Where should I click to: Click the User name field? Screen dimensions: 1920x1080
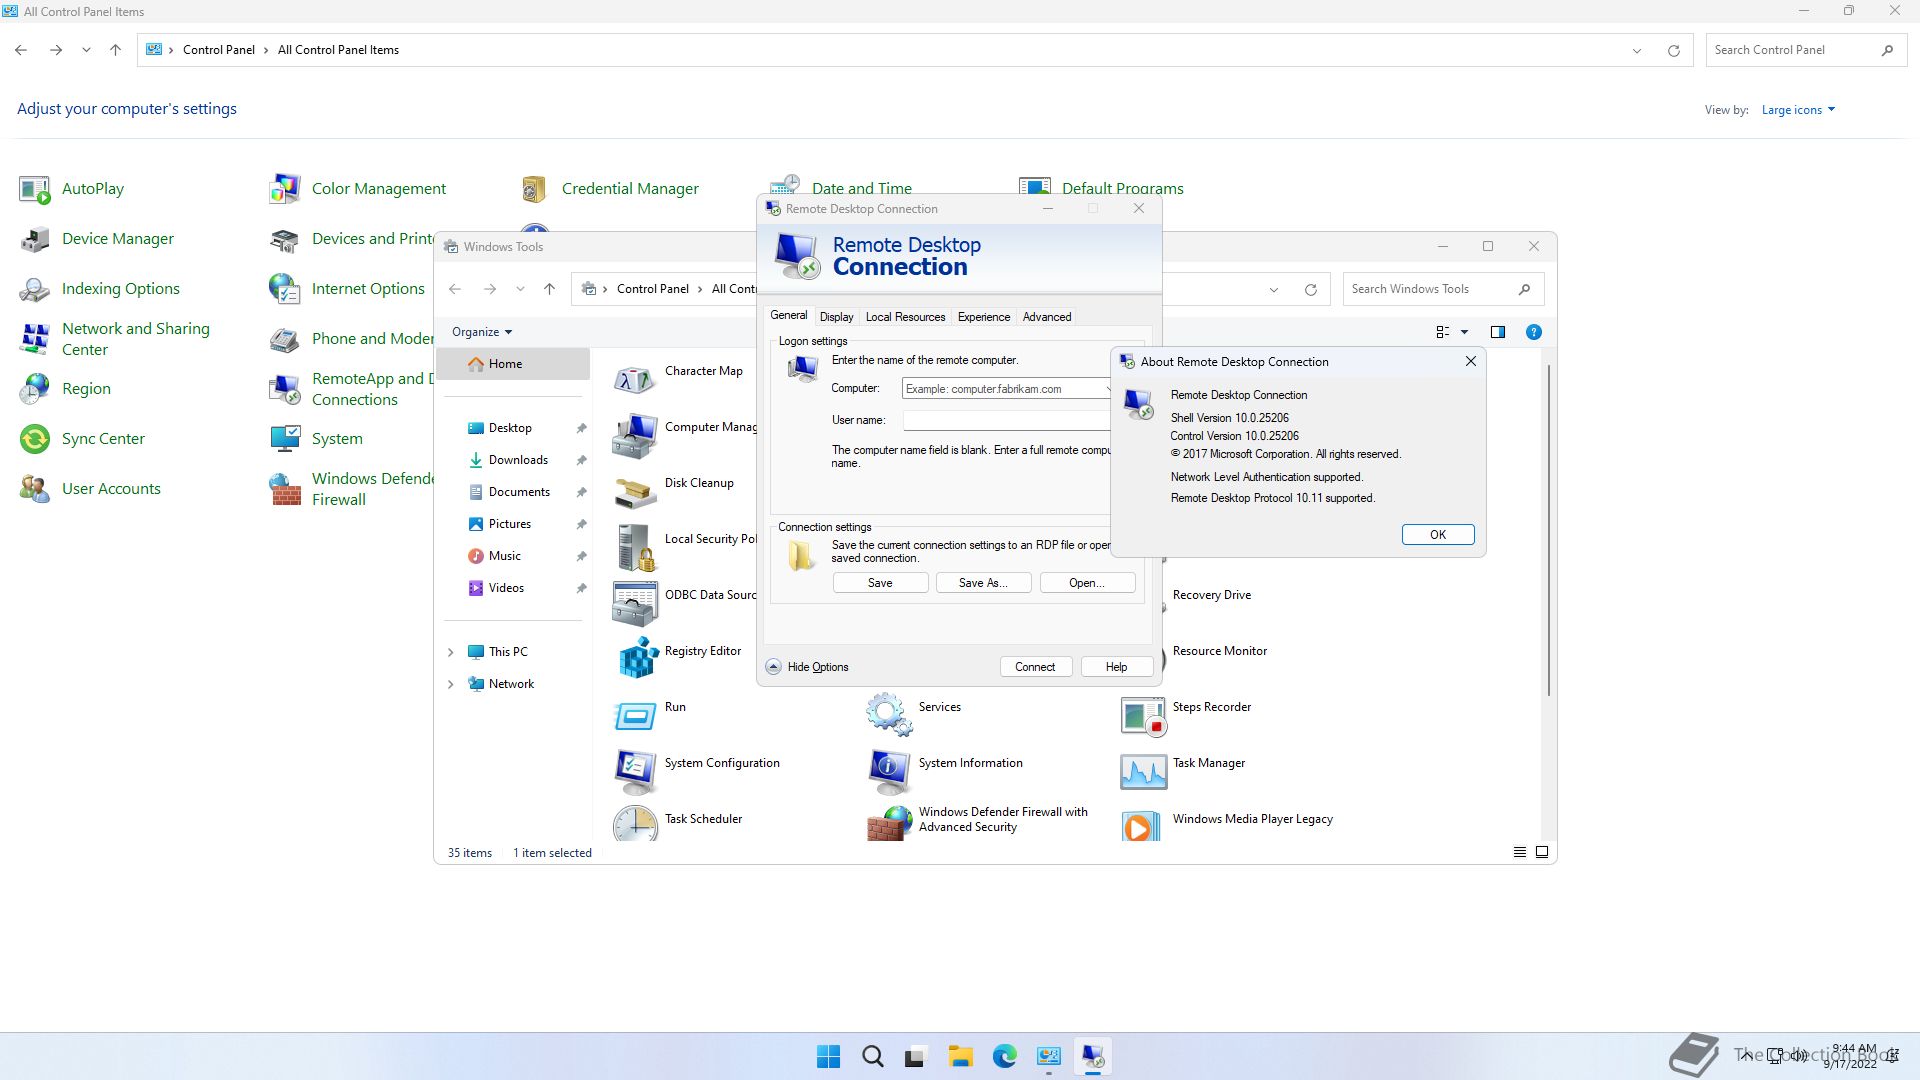tap(1007, 421)
